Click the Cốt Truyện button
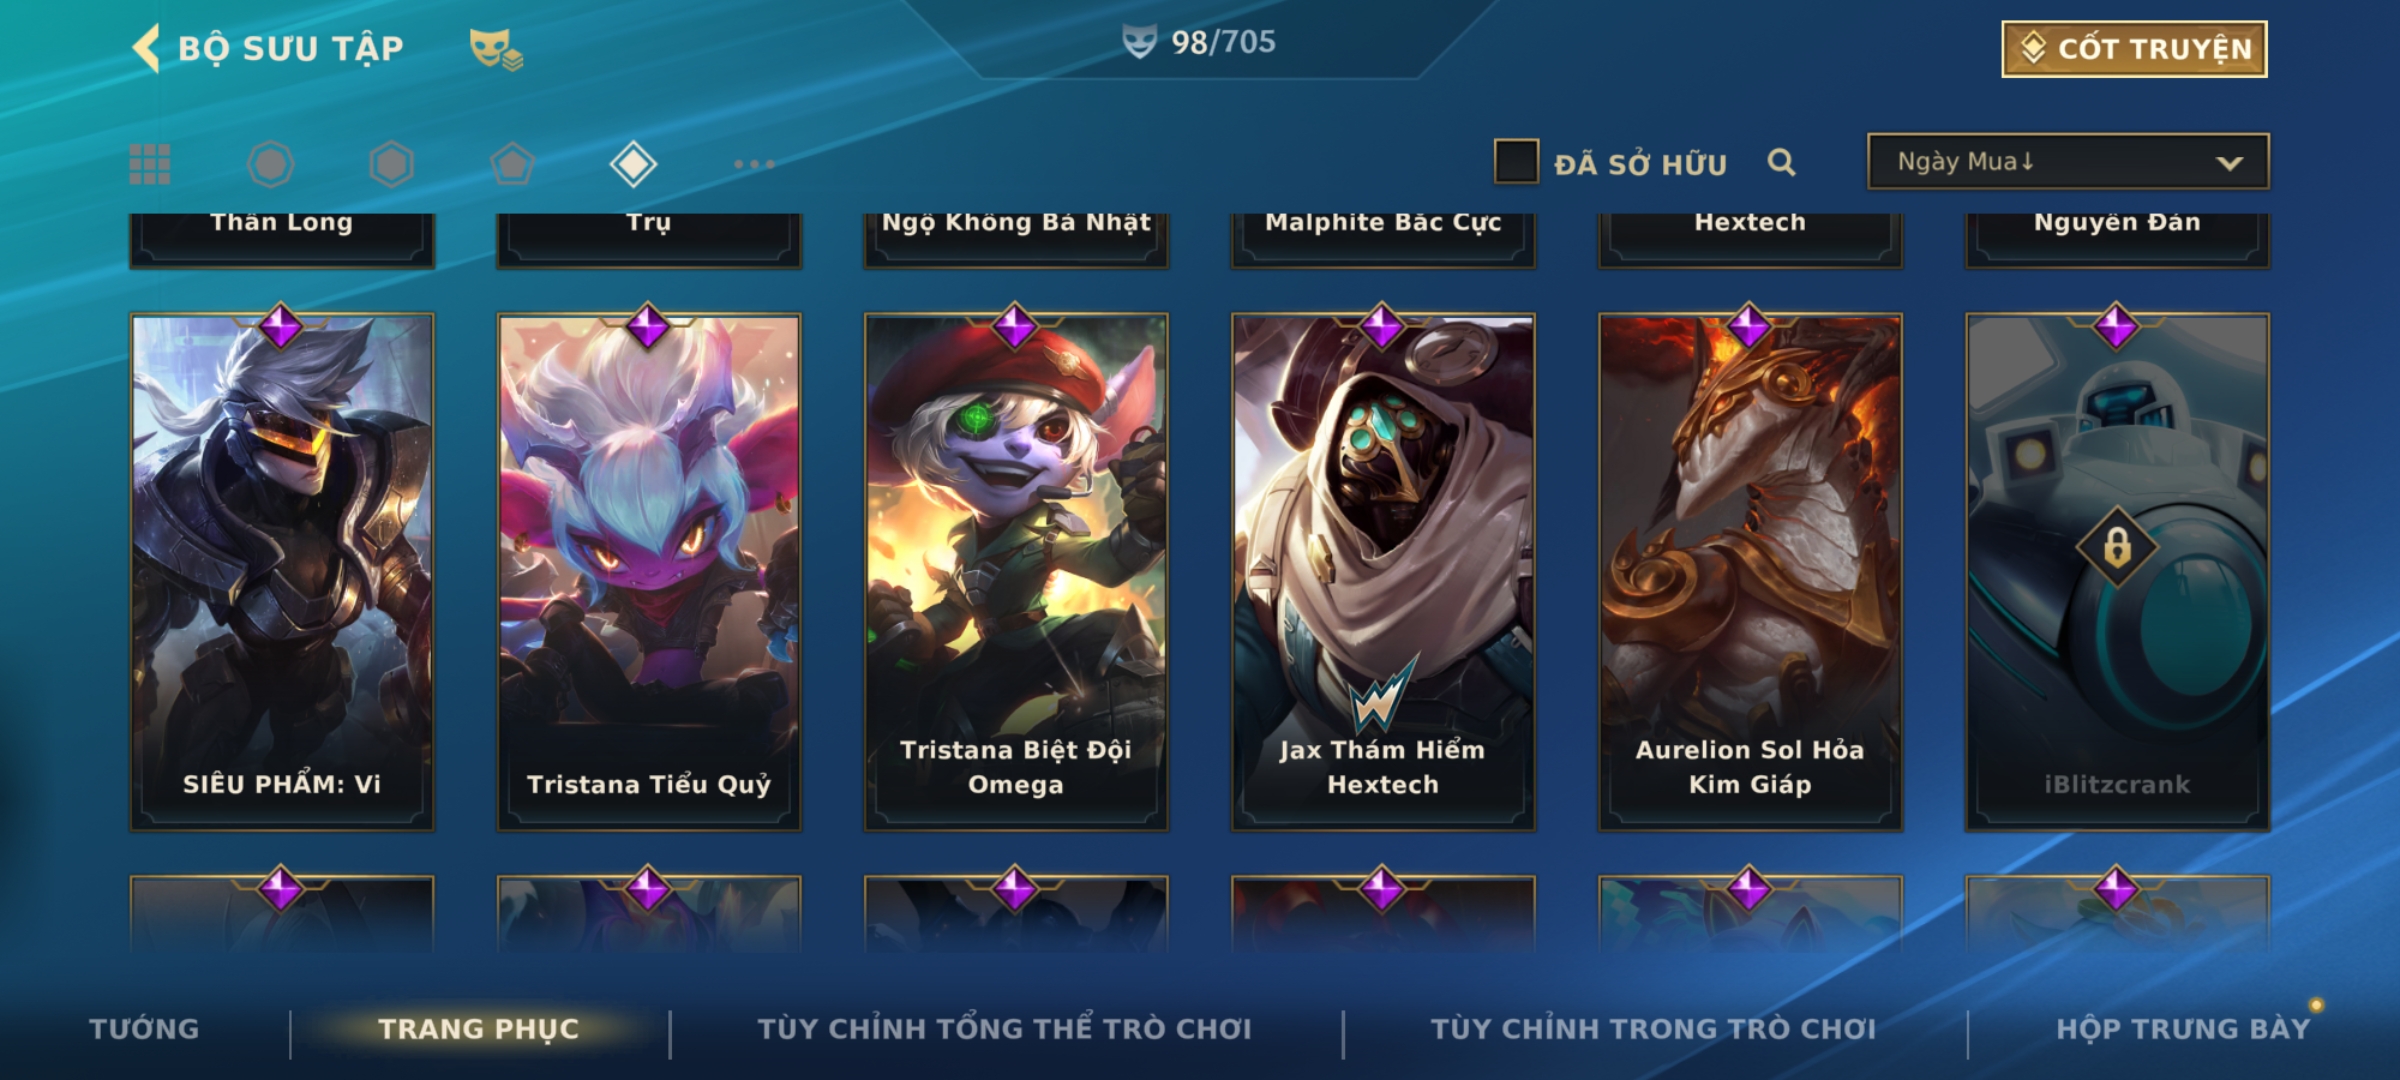Image resolution: width=2400 pixels, height=1080 pixels. coord(2134,49)
